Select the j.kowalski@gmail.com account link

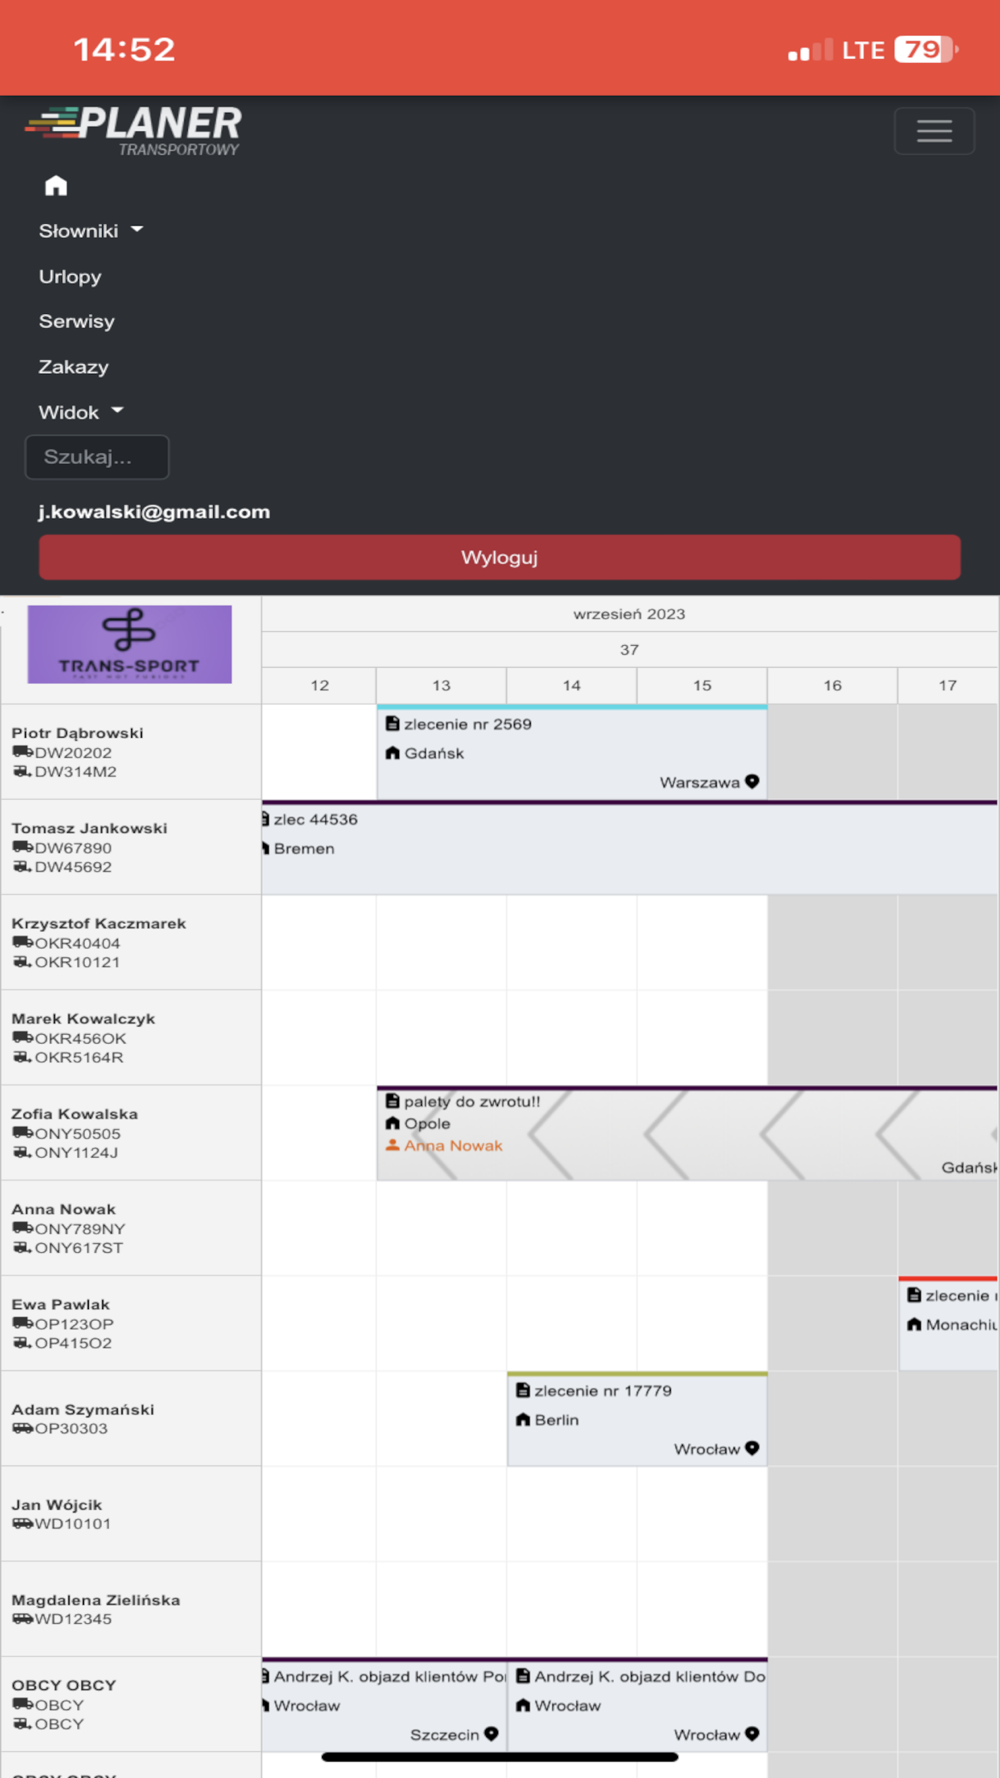(154, 512)
